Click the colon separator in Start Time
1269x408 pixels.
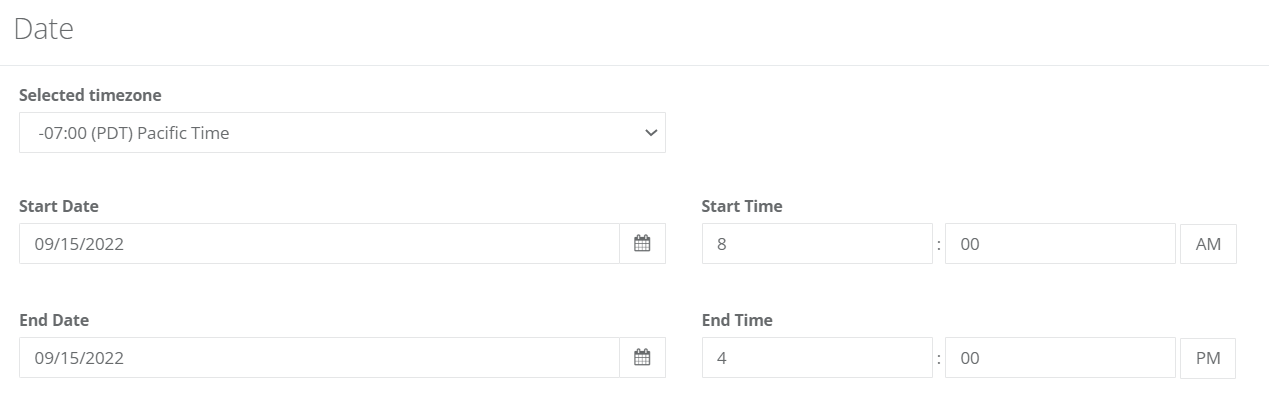939,244
